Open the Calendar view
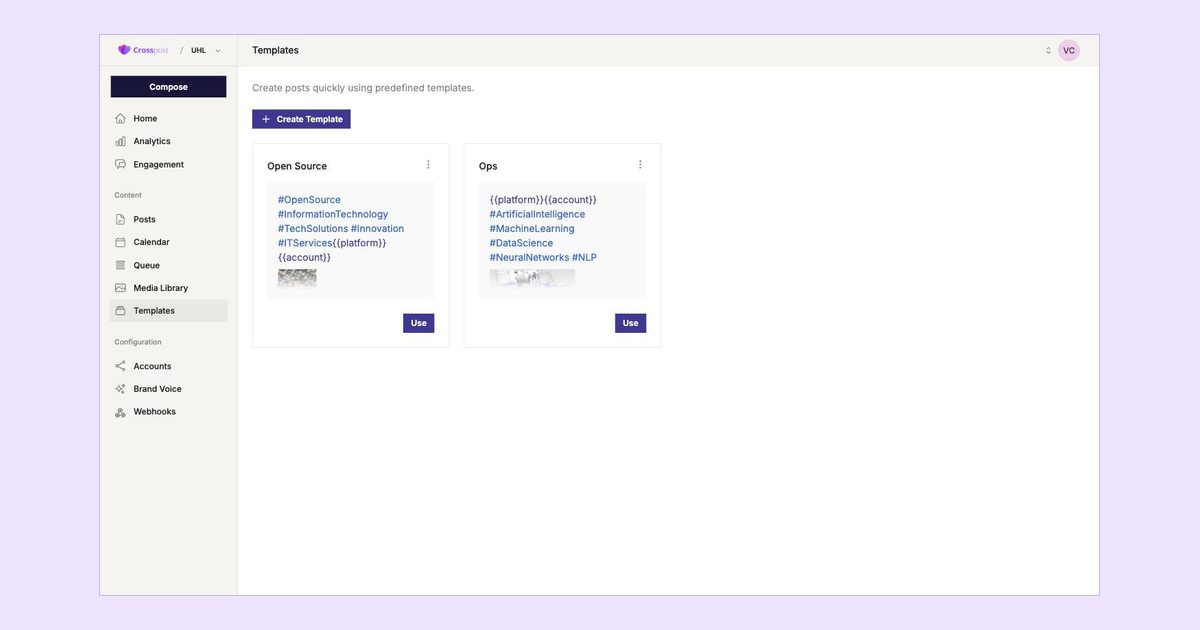Screen dimensions: 1200x630 tap(168, 242)
